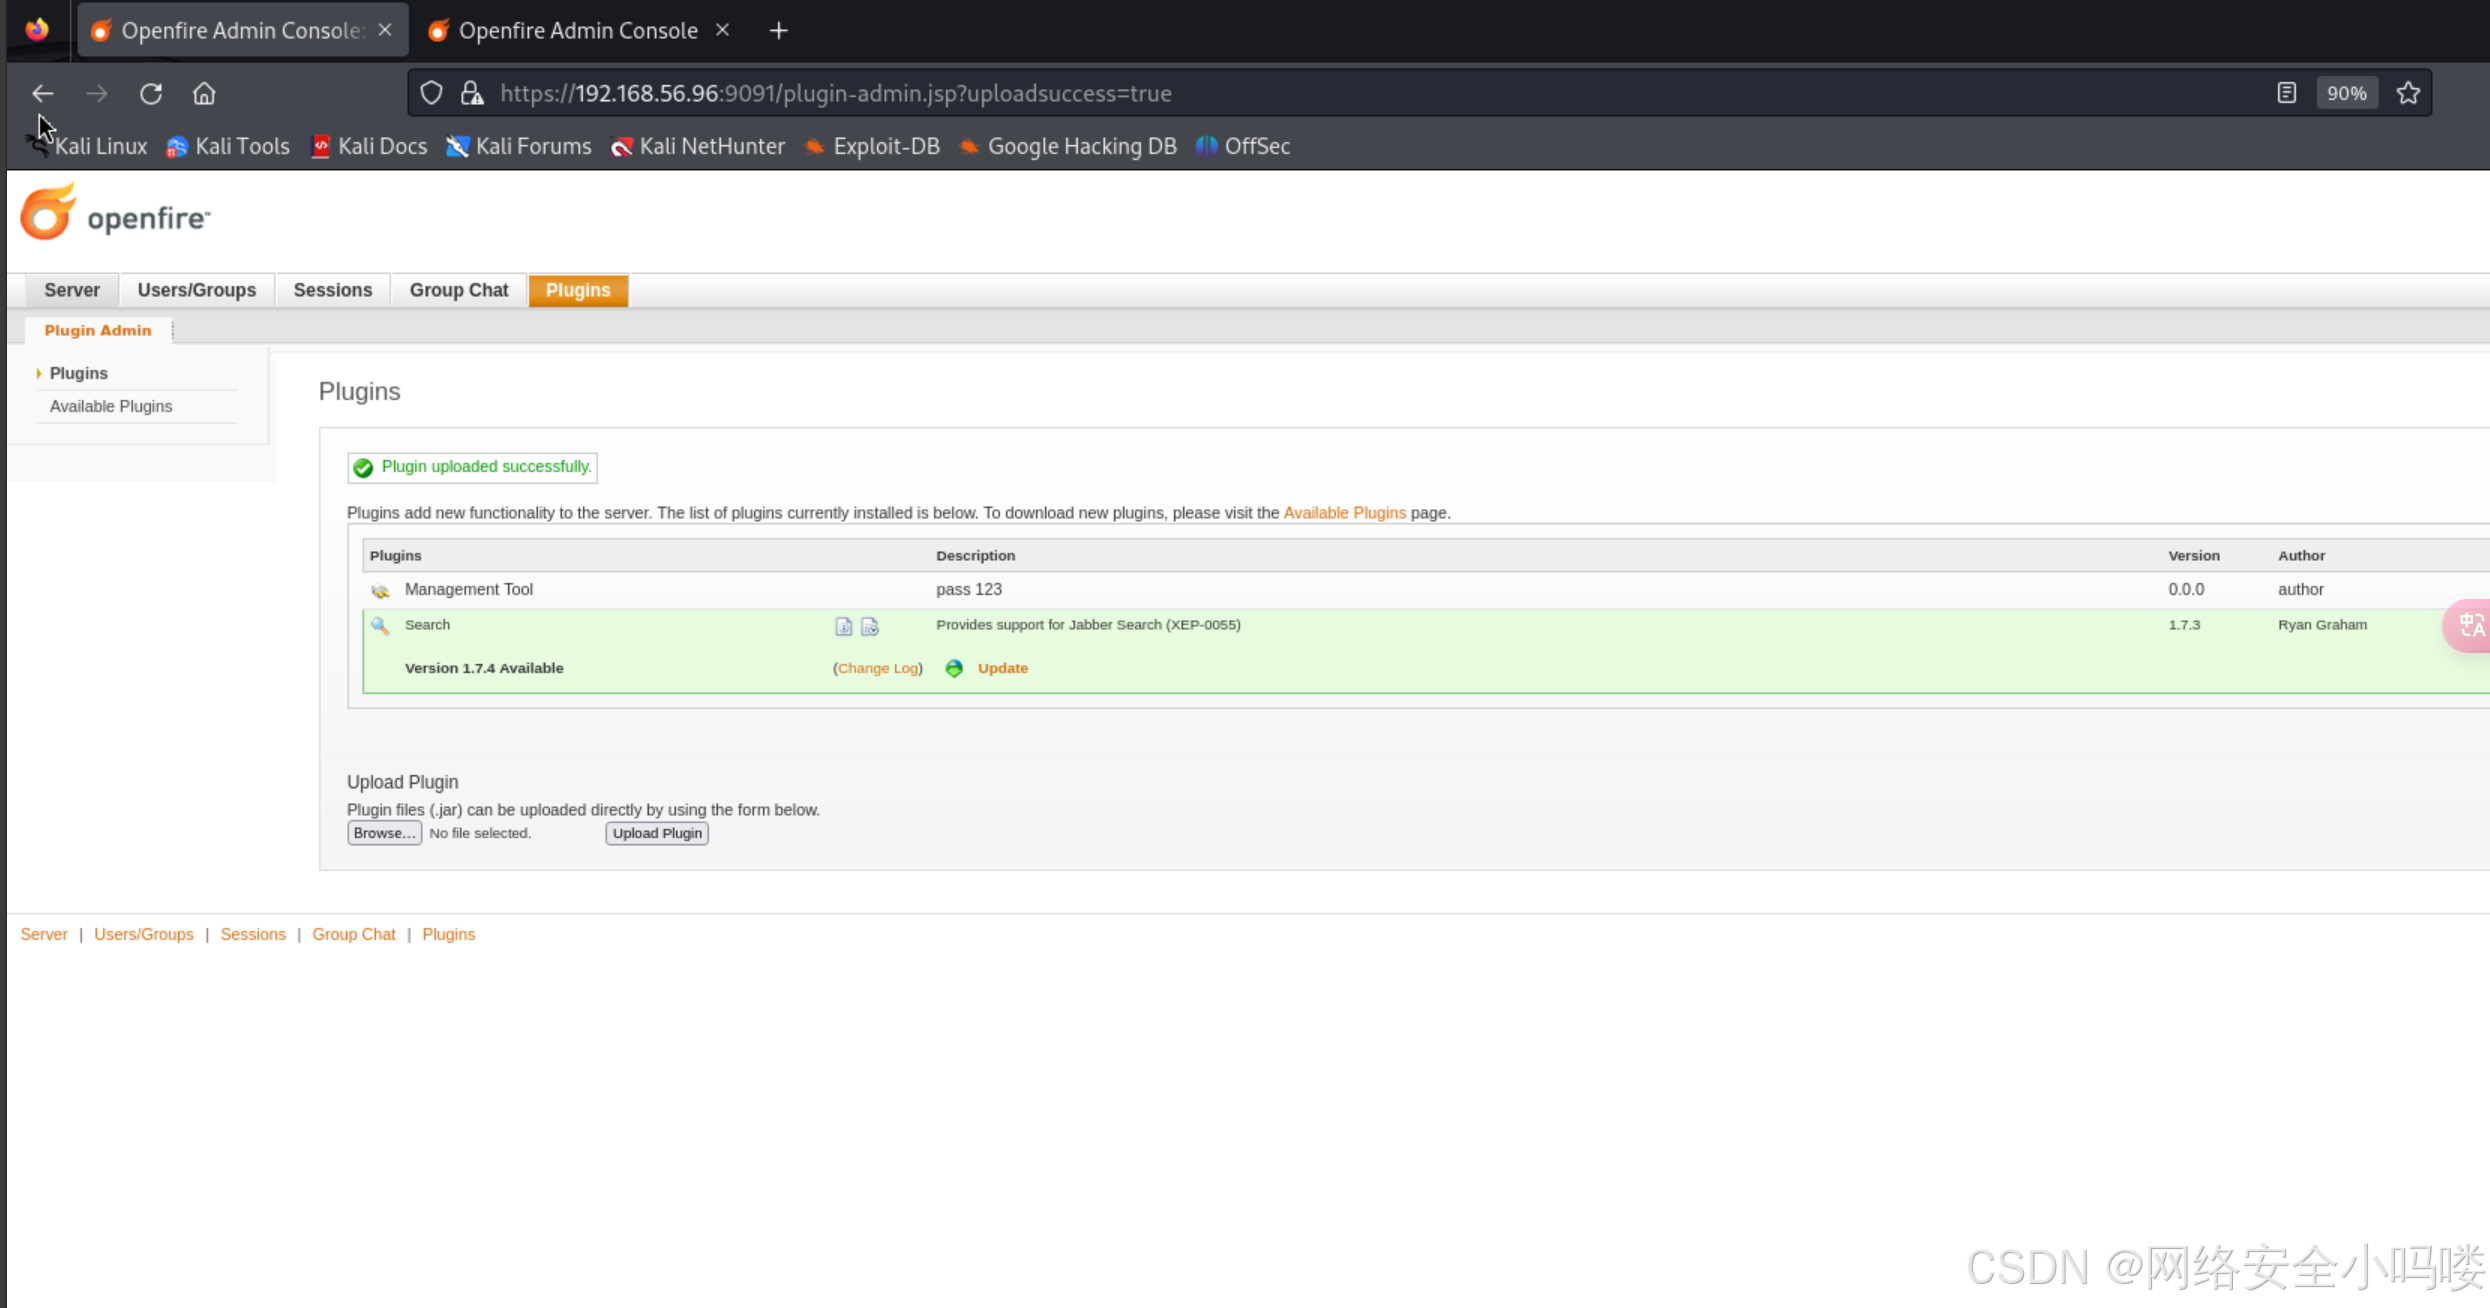Switch to second Openfire Admin Console tab
The image size is (2490, 1308).
(577, 31)
